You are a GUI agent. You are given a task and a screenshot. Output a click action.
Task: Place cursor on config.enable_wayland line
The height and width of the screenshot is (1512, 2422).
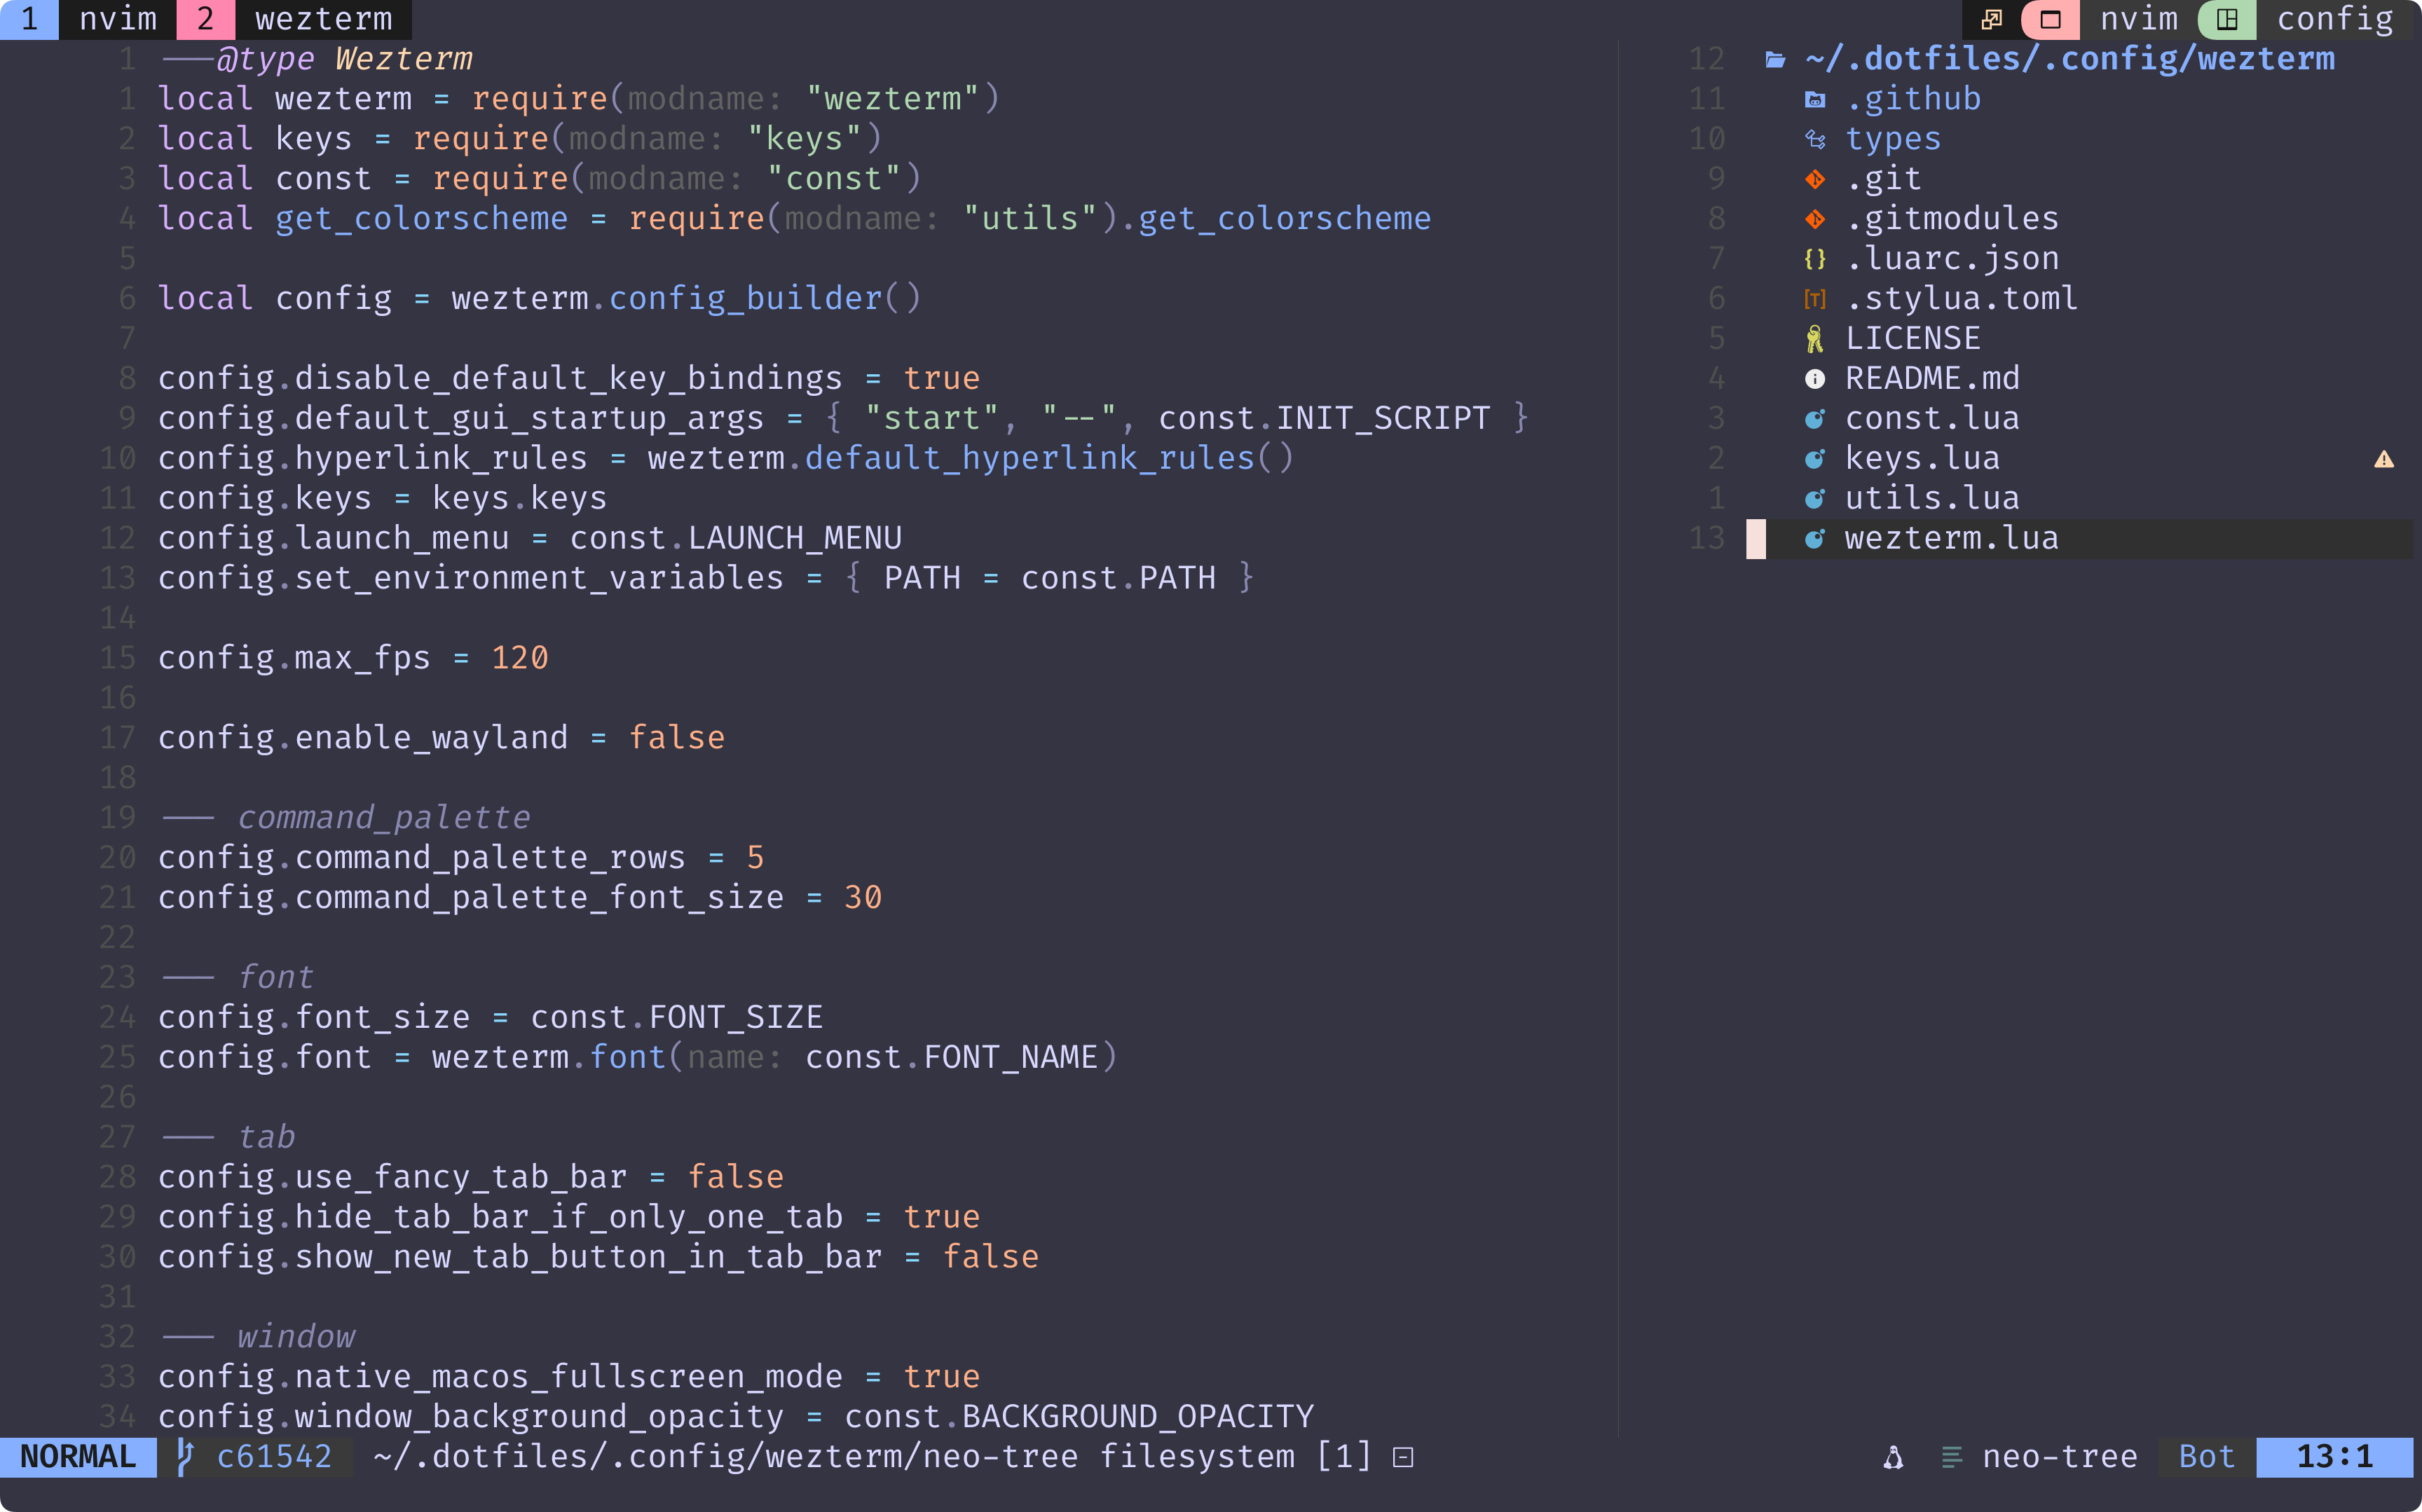pos(441,738)
